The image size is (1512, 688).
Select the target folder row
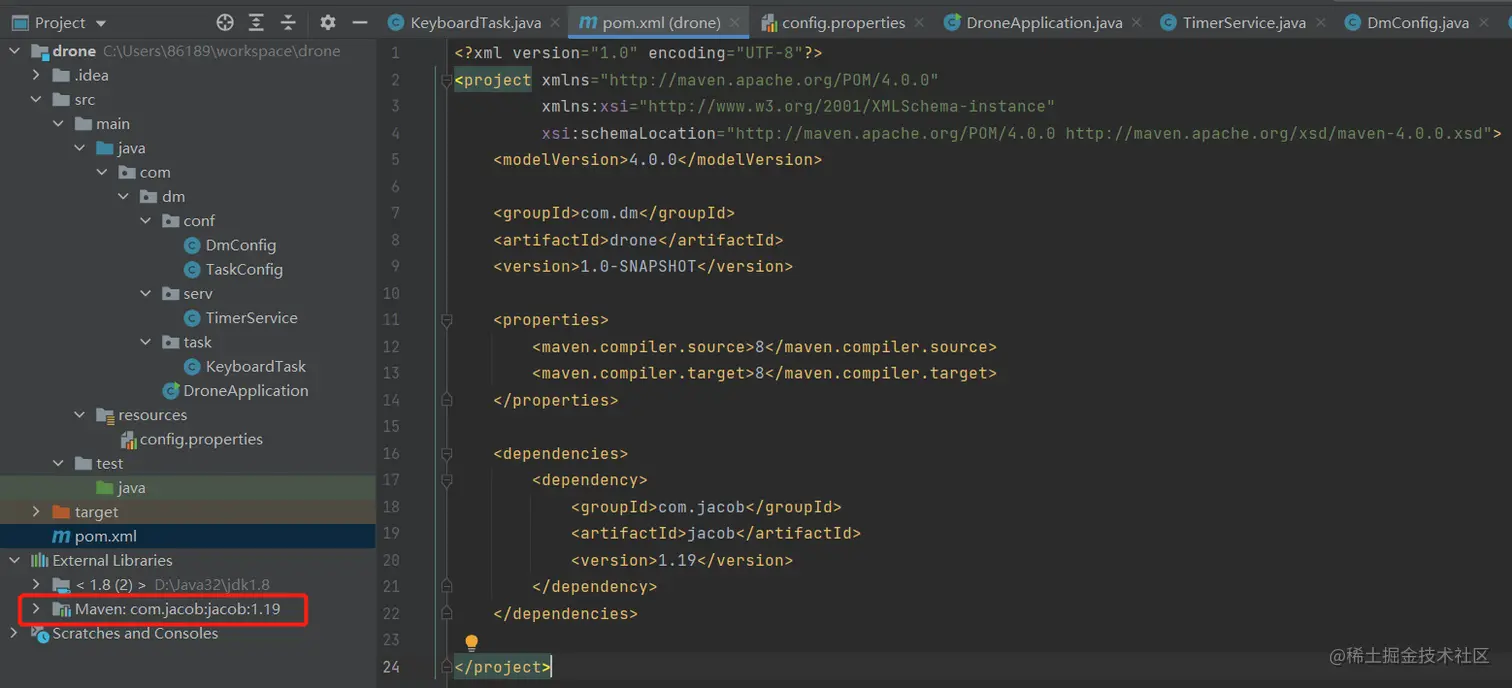[x=187, y=512]
